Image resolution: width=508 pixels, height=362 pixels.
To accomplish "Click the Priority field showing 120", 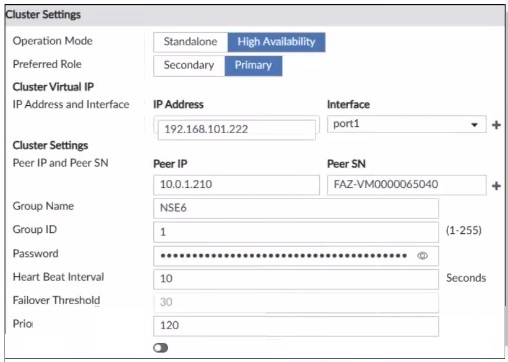I will point(296,326).
